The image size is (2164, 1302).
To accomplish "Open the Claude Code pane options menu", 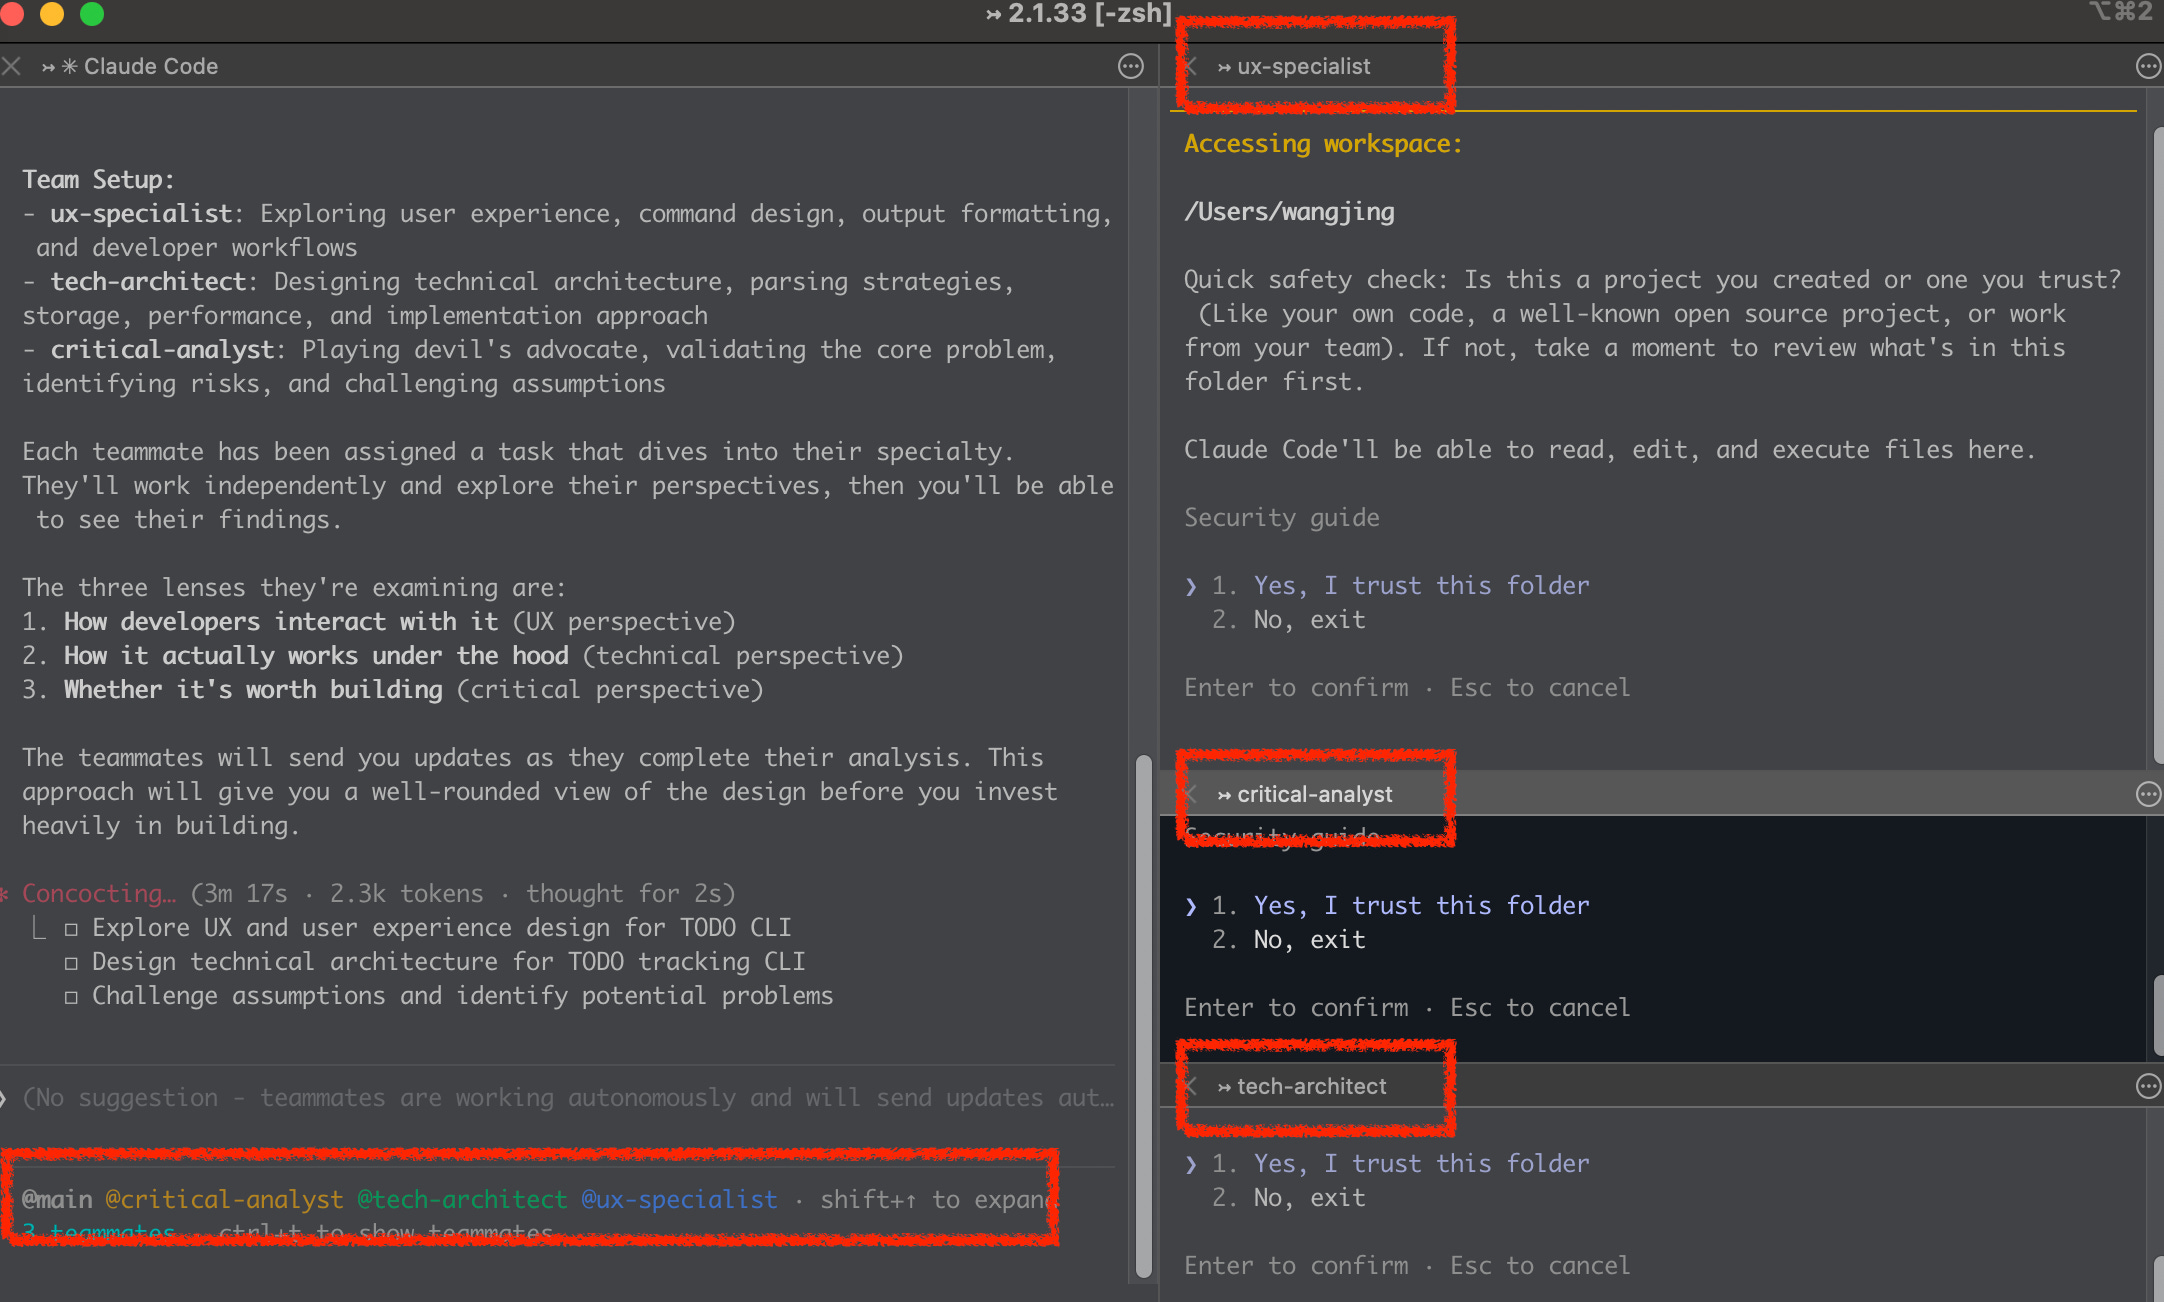I will (1130, 66).
